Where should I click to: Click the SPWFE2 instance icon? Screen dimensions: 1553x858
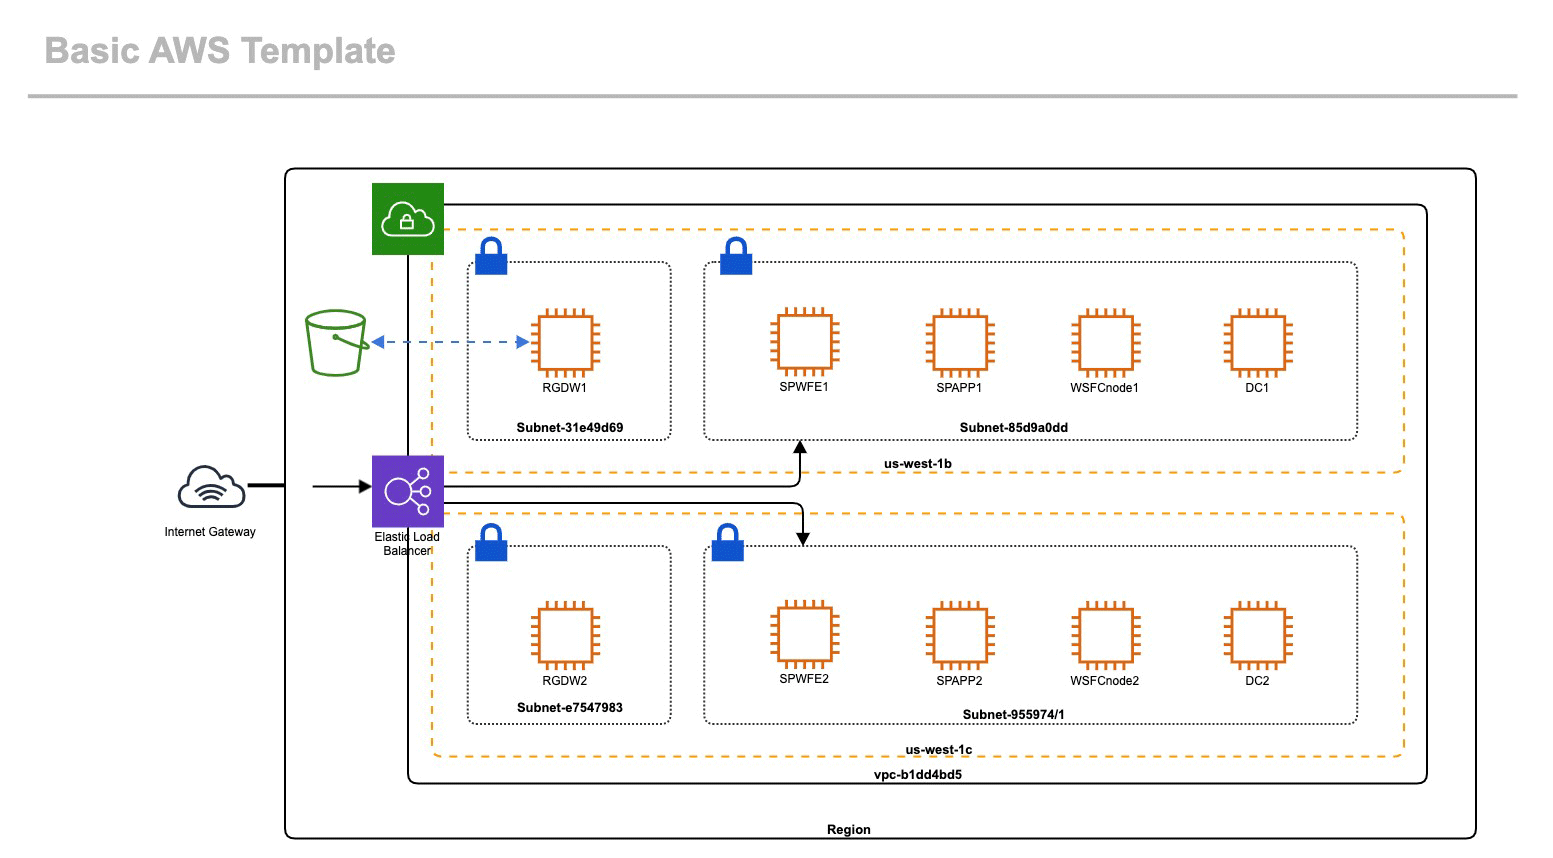[804, 634]
